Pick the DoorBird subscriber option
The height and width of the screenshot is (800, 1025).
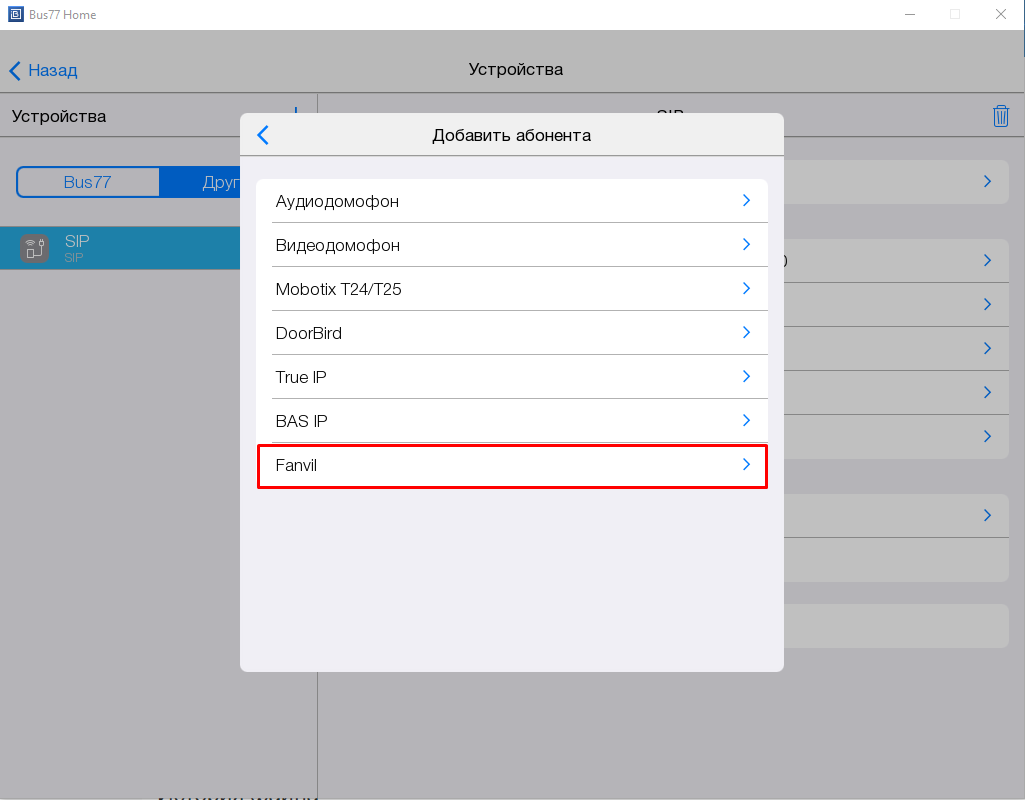click(x=308, y=333)
